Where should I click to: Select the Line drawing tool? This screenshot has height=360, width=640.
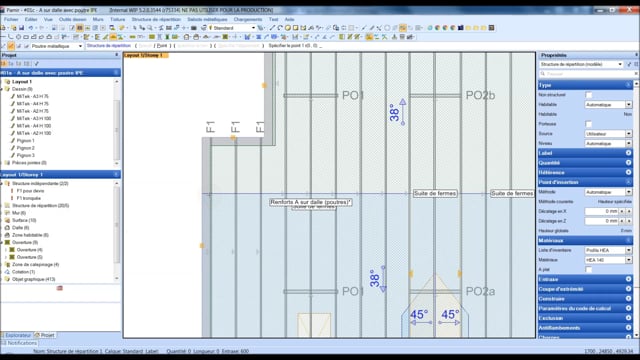pyautogui.click(x=272, y=28)
